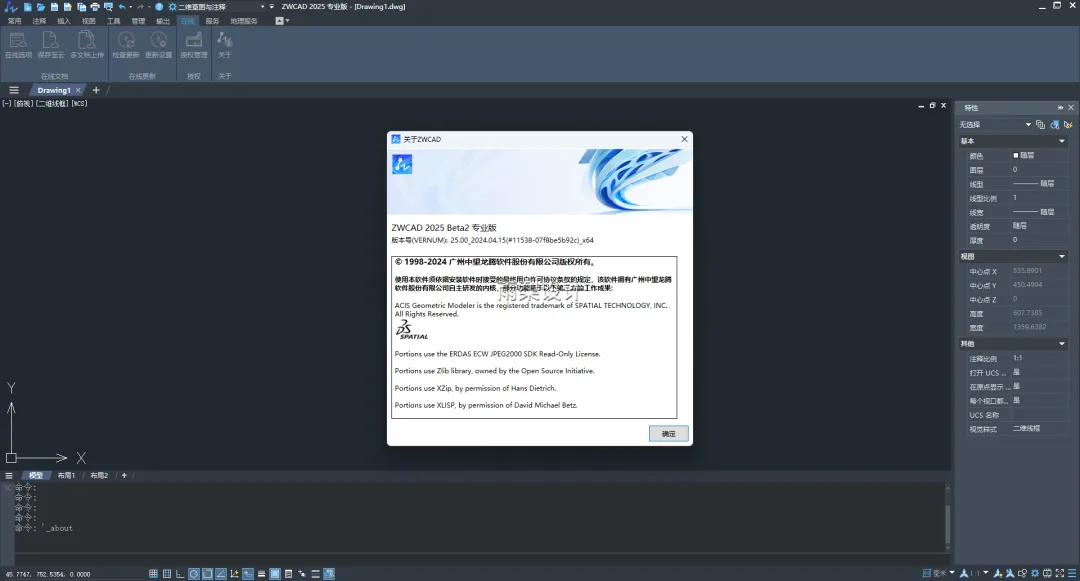Open the 毫米 units dropdown in status bar
1080x581 pixels.
pos(952,573)
